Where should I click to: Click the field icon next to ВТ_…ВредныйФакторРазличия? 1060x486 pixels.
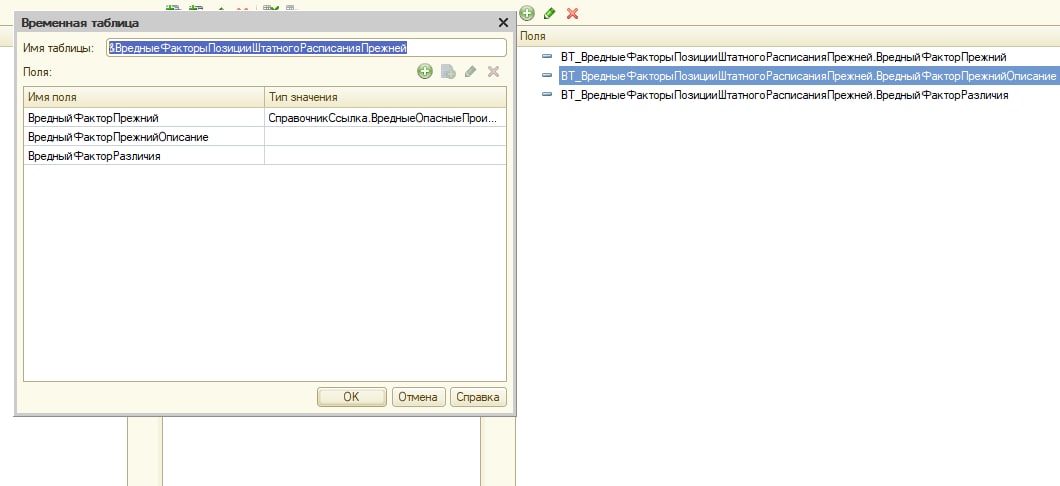[x=547, y=95]
